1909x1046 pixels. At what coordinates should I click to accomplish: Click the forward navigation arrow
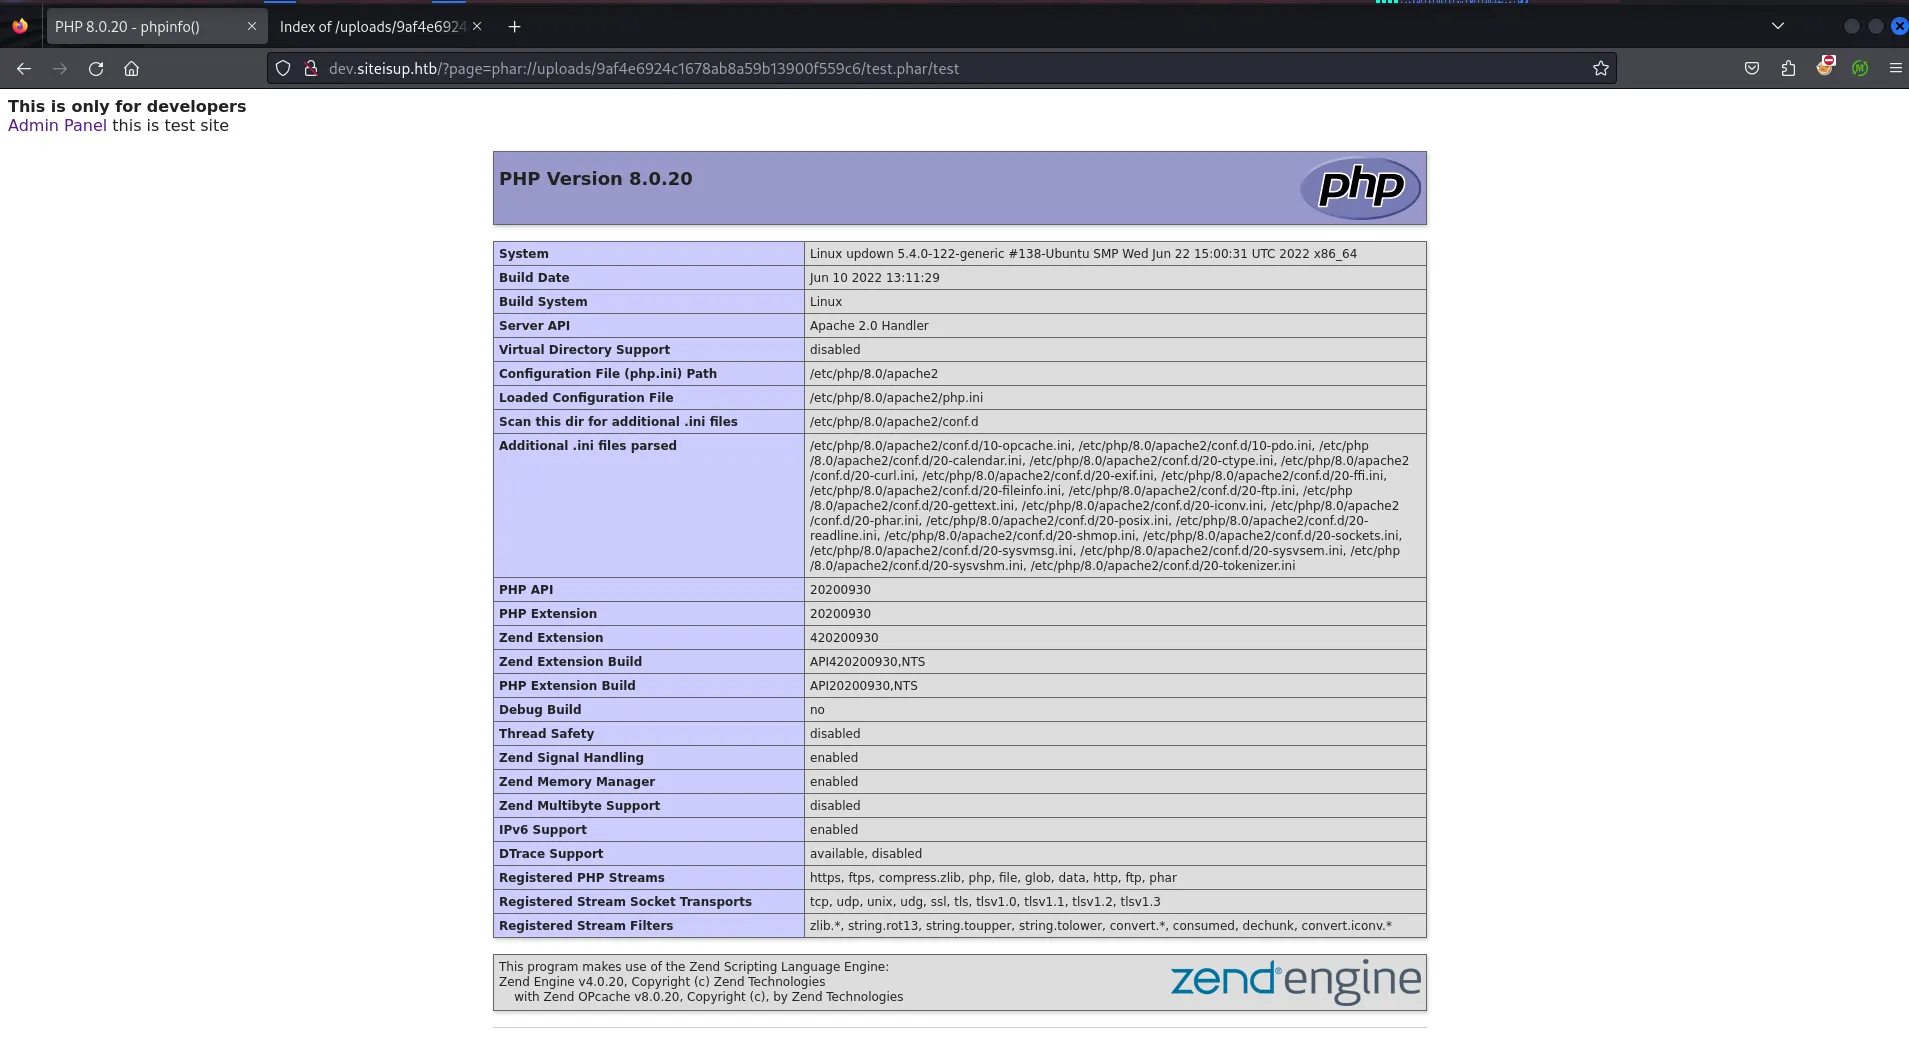pyautogui.click(x=60, y=69)
